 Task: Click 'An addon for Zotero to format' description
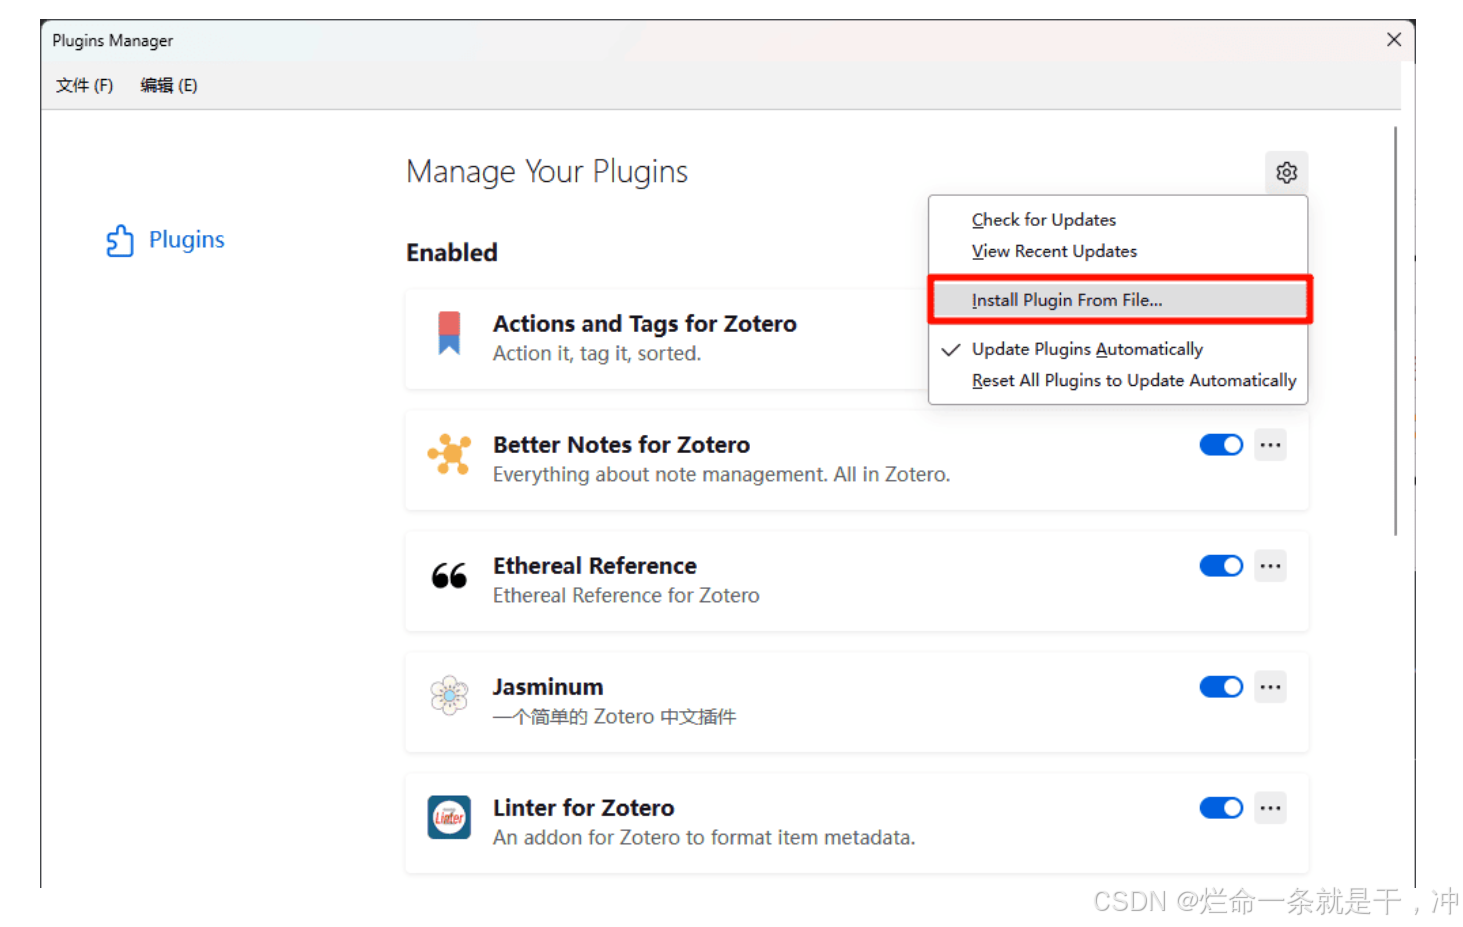point(704,837)
